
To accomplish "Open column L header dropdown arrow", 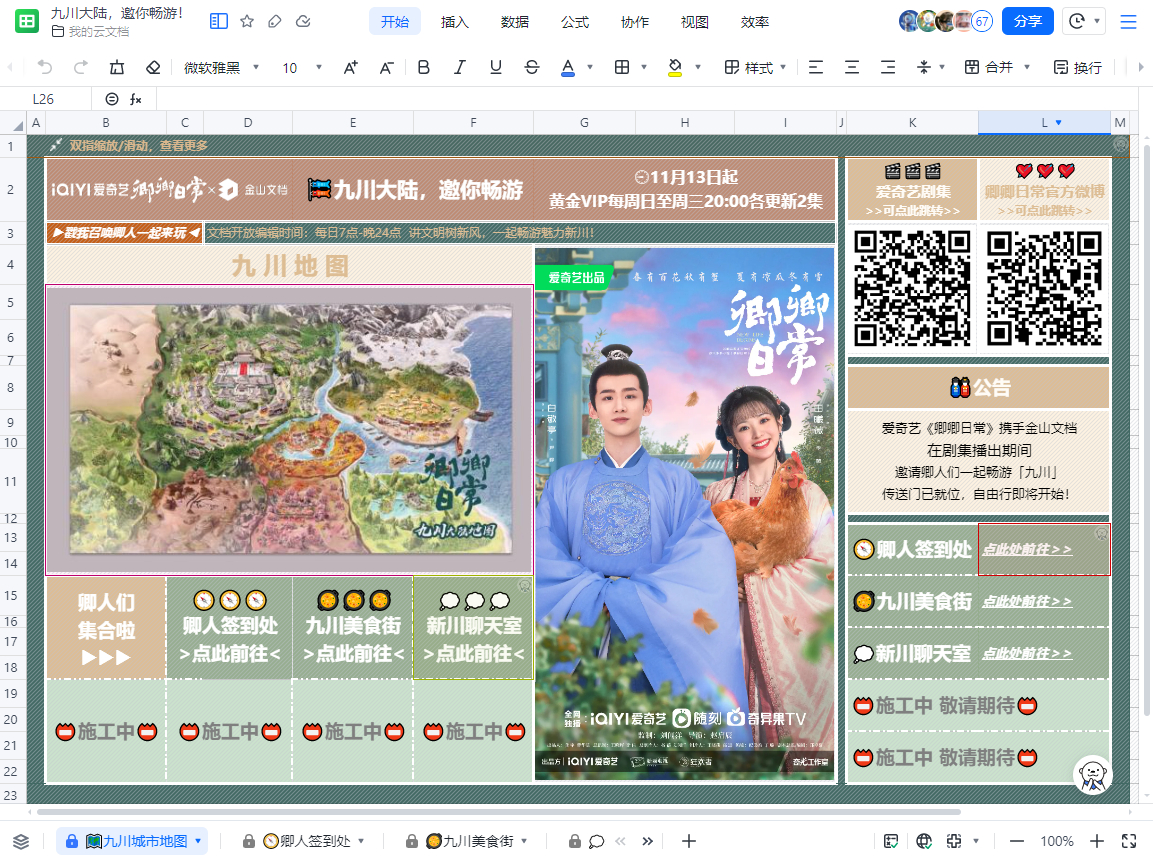I will [x=1059, y=123].
